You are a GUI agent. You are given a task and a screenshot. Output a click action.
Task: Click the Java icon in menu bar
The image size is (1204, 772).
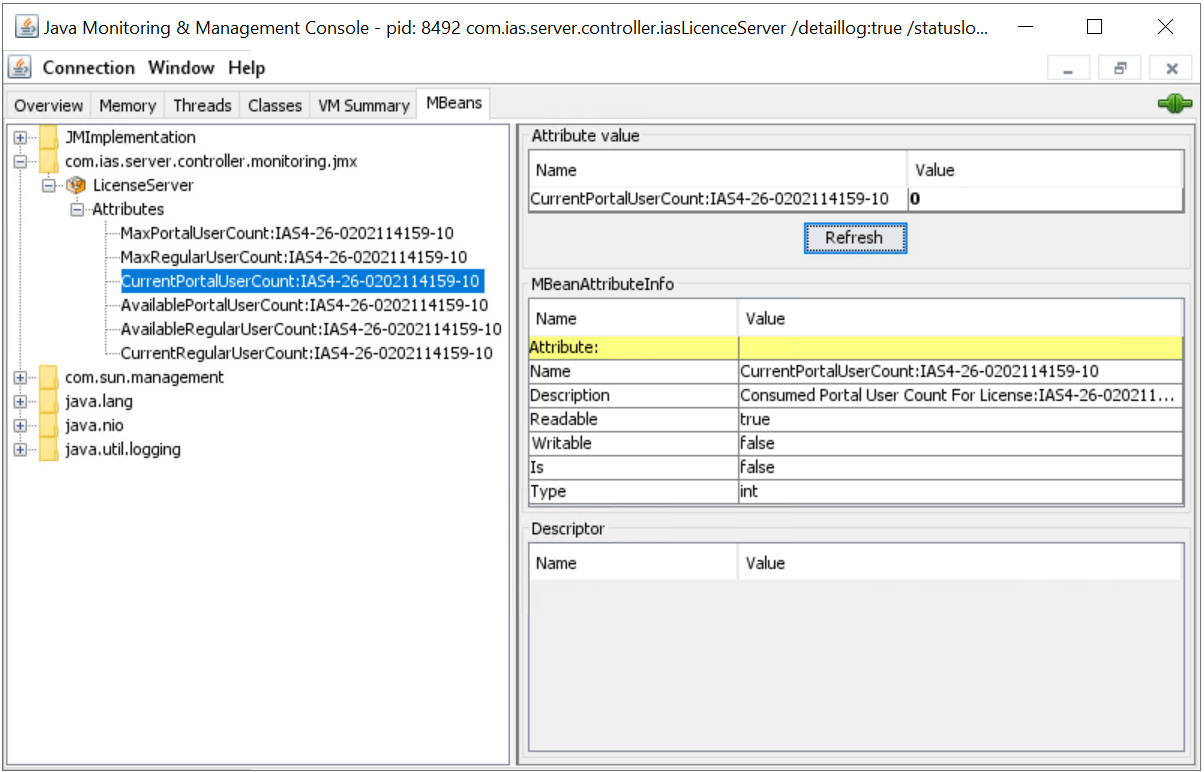(x=20, y=68)
